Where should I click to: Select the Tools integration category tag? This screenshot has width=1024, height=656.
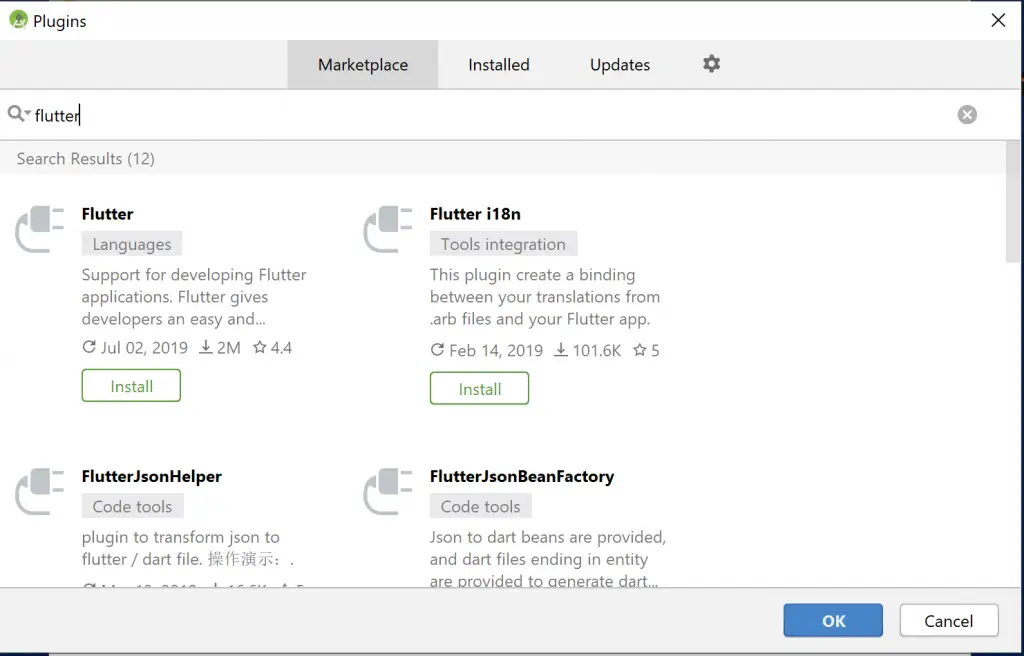tap(503, 244)
